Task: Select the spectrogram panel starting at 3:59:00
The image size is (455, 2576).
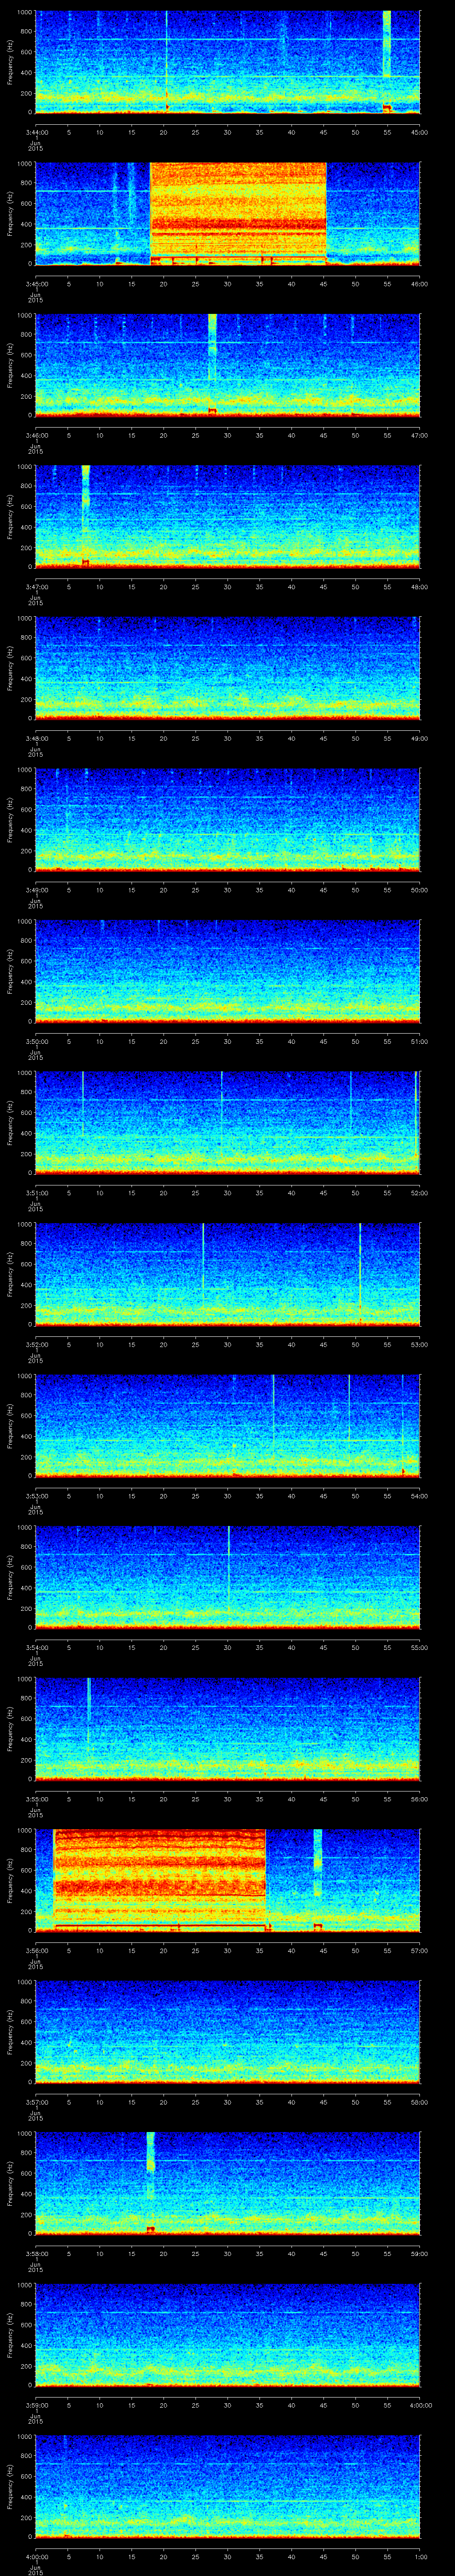Action: pyautogui.click(x=228, y=2335)
